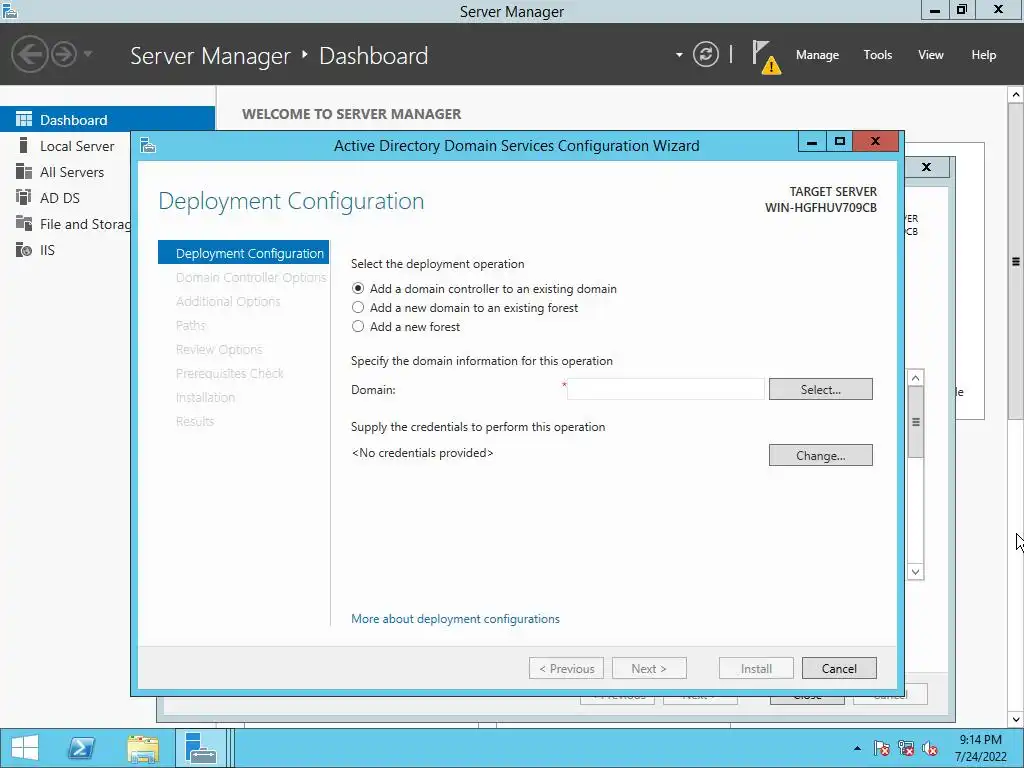Click the All Servers icon in sidebar
This screenshot has width=1024, height=768.
[24, 171]
